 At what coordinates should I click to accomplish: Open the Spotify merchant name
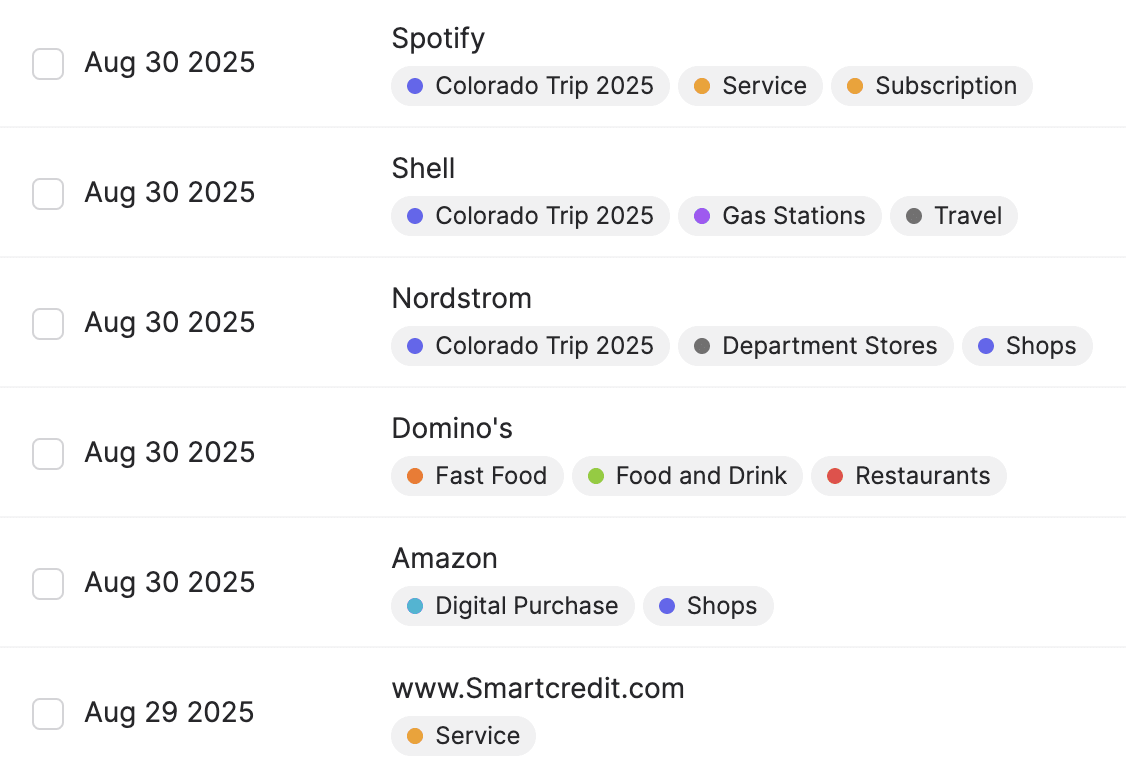(x=438, y=38)
